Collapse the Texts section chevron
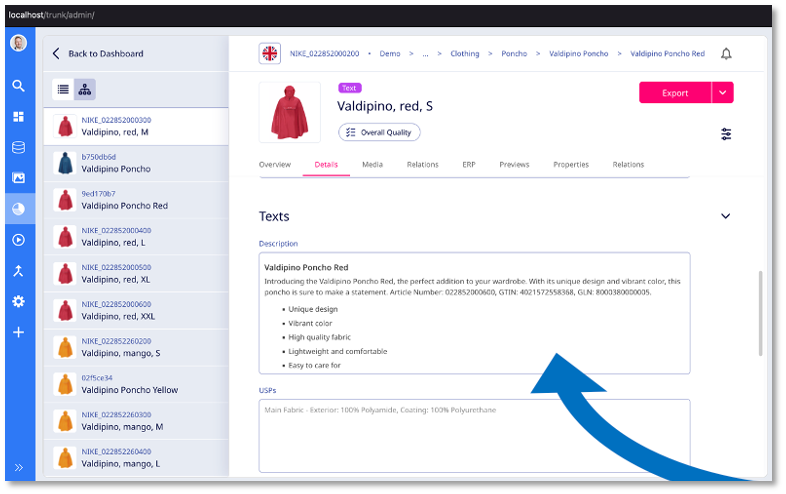 725,216
